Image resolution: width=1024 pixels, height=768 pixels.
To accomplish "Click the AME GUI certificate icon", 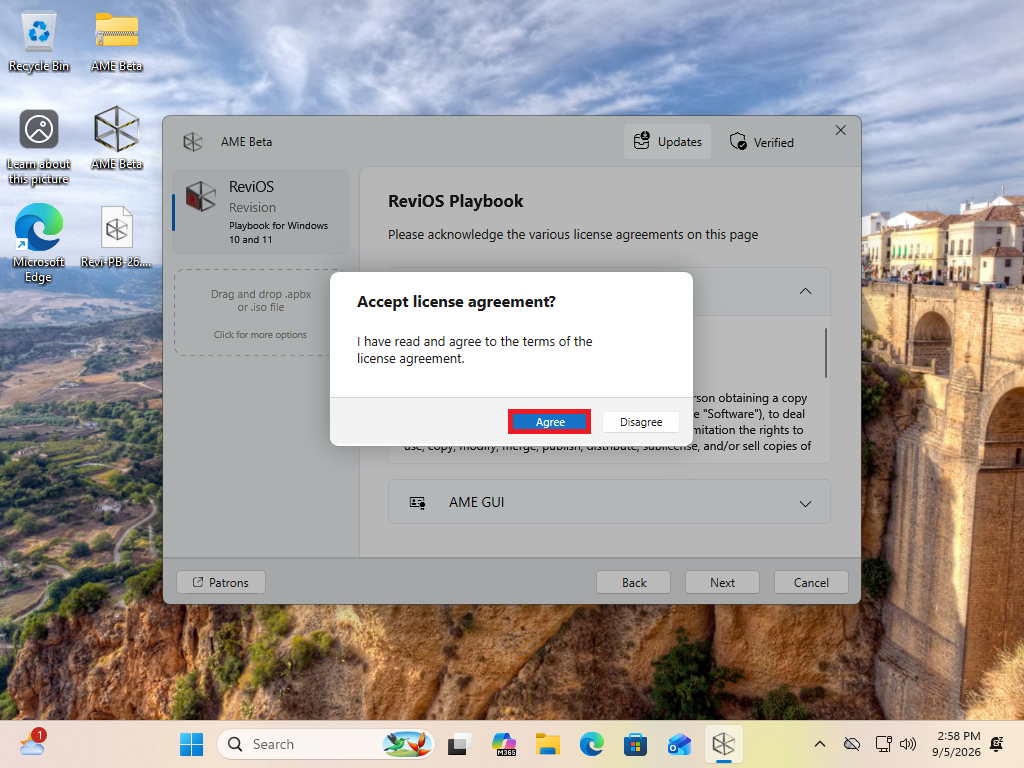I will pos(417,503).
